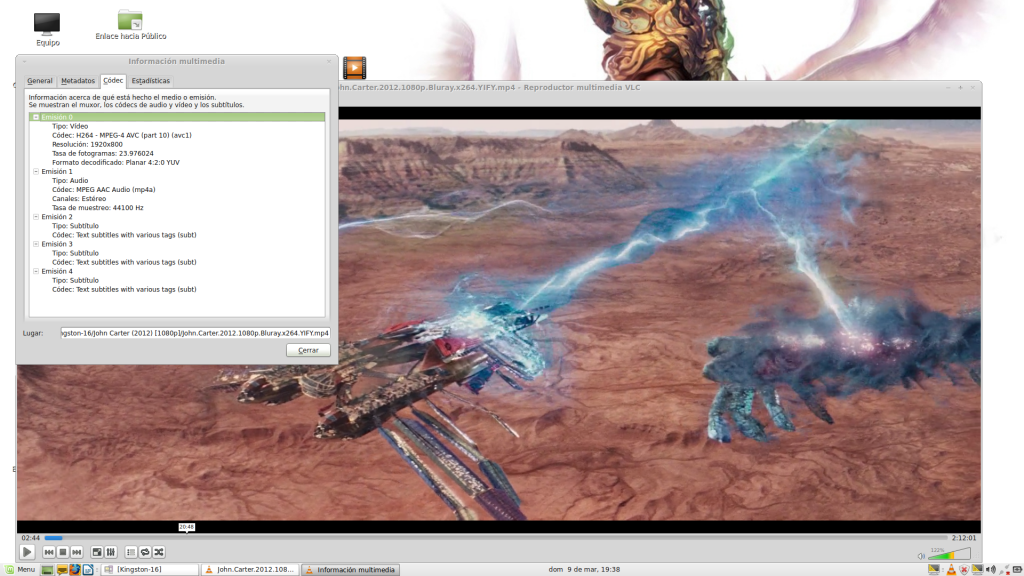Viewport: 1024px width, 576px height.
Task: Click the VLC volume slider
Action: [949, 555]
